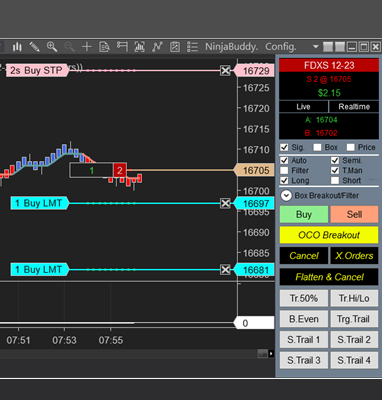Cancel the Buy LMT order at 16681
This screenshot has width=382, height=400.
click(x=226, y=270)
